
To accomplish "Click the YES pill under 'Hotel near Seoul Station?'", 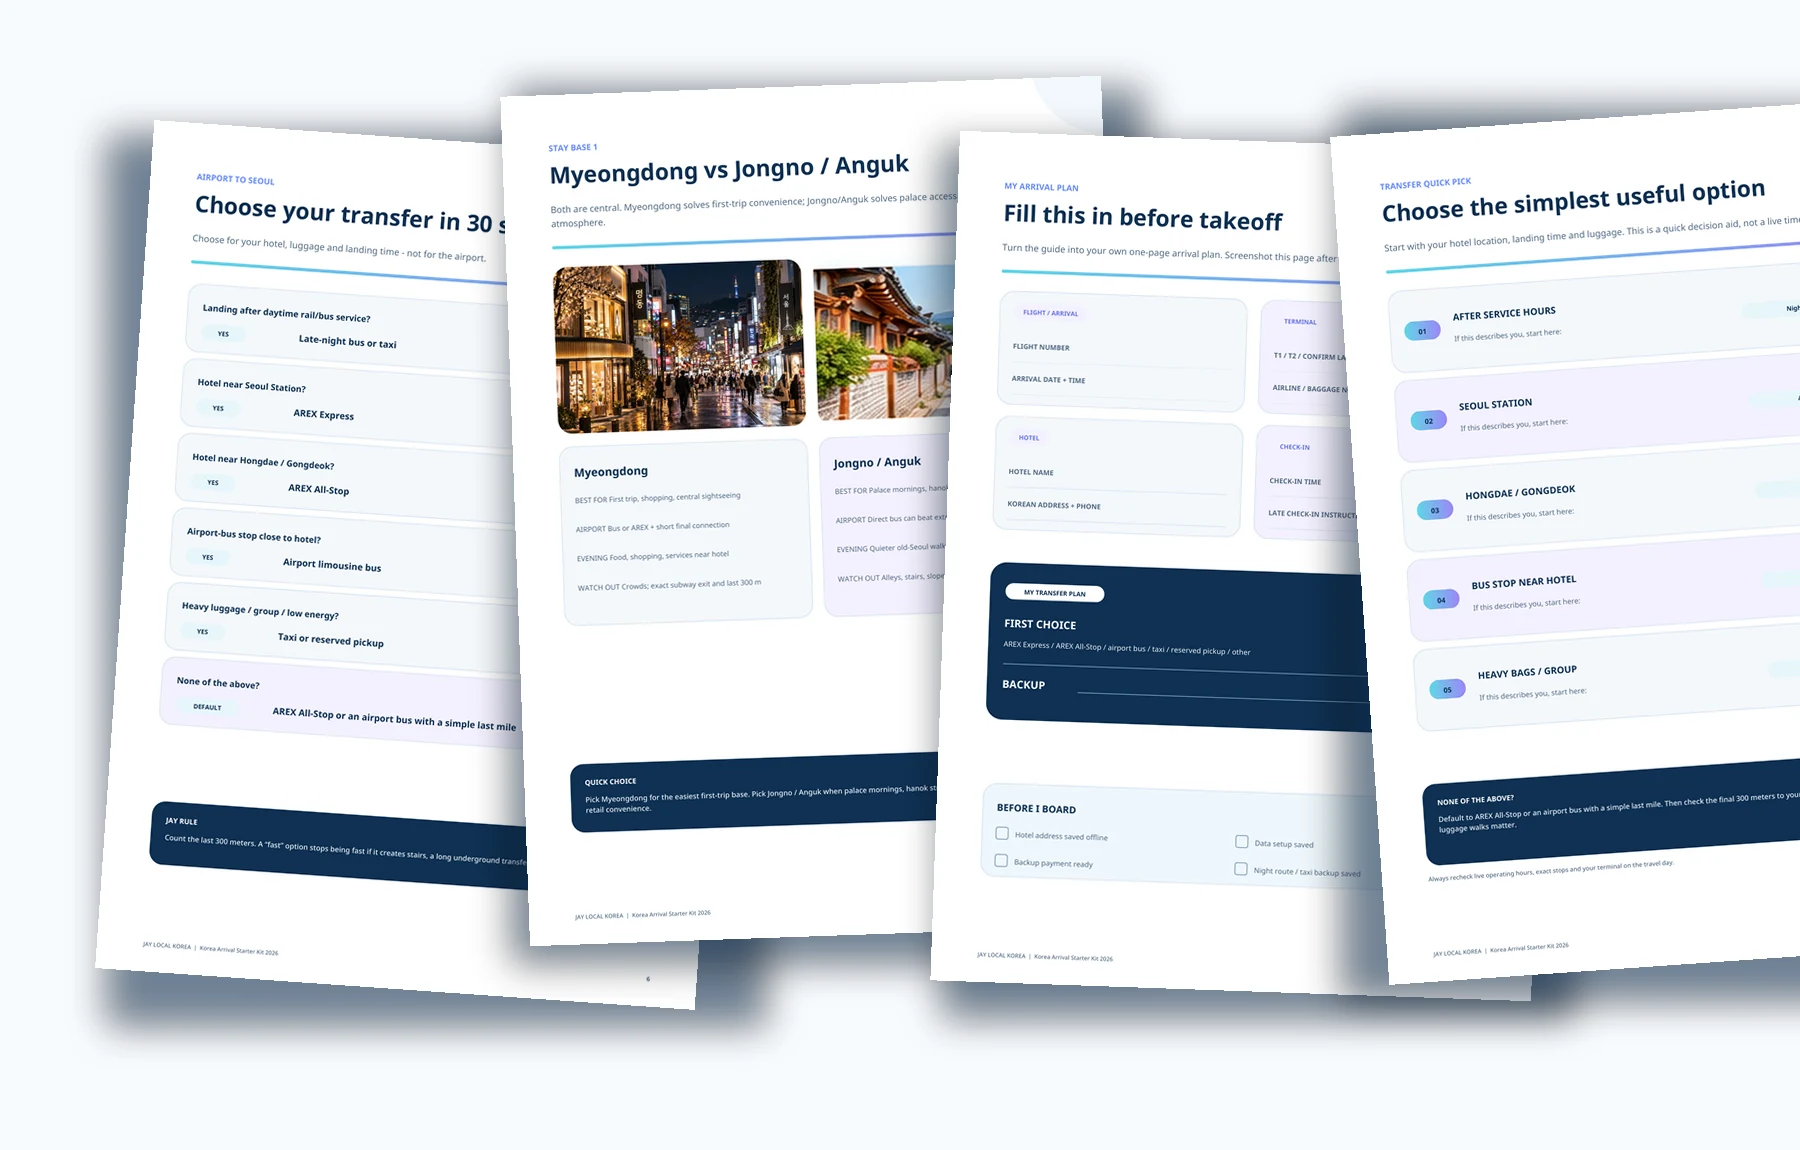I will pos(218,408).
